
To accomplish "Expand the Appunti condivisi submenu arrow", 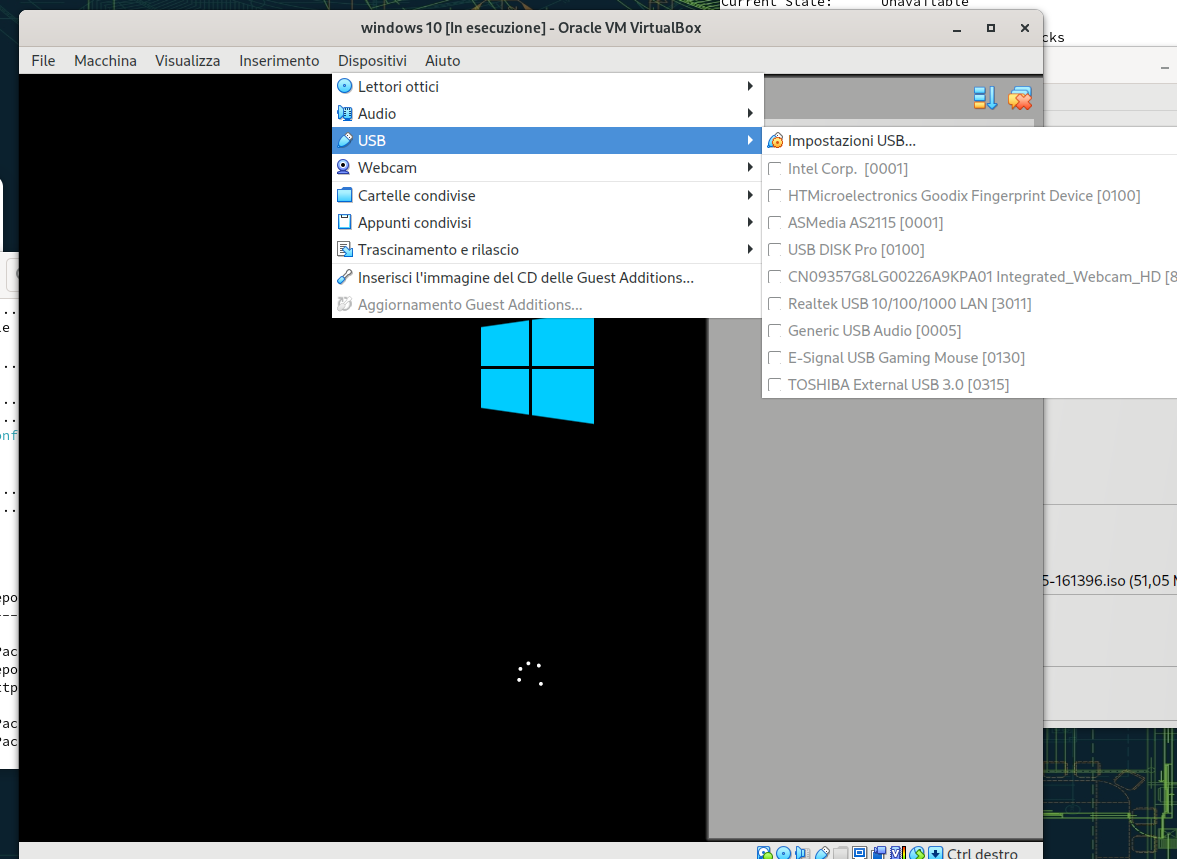I will point(750,222).
